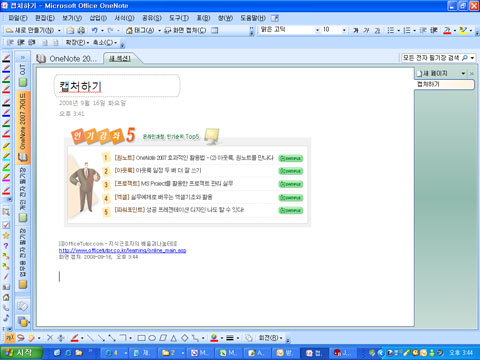The width and height of the screenshot is (480, 360).
Task: Click the print icon in the toolbar
Action: tap(81, 31)
